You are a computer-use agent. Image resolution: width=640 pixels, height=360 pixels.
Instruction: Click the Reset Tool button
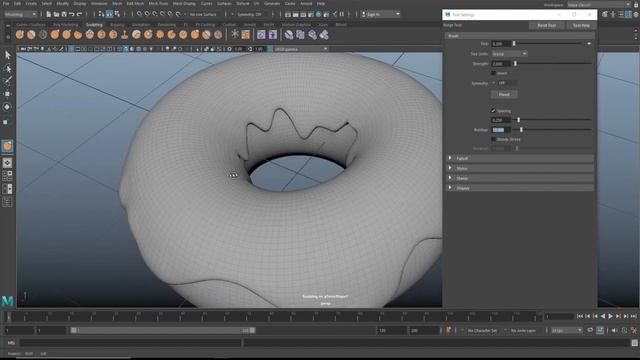(547, 25)
